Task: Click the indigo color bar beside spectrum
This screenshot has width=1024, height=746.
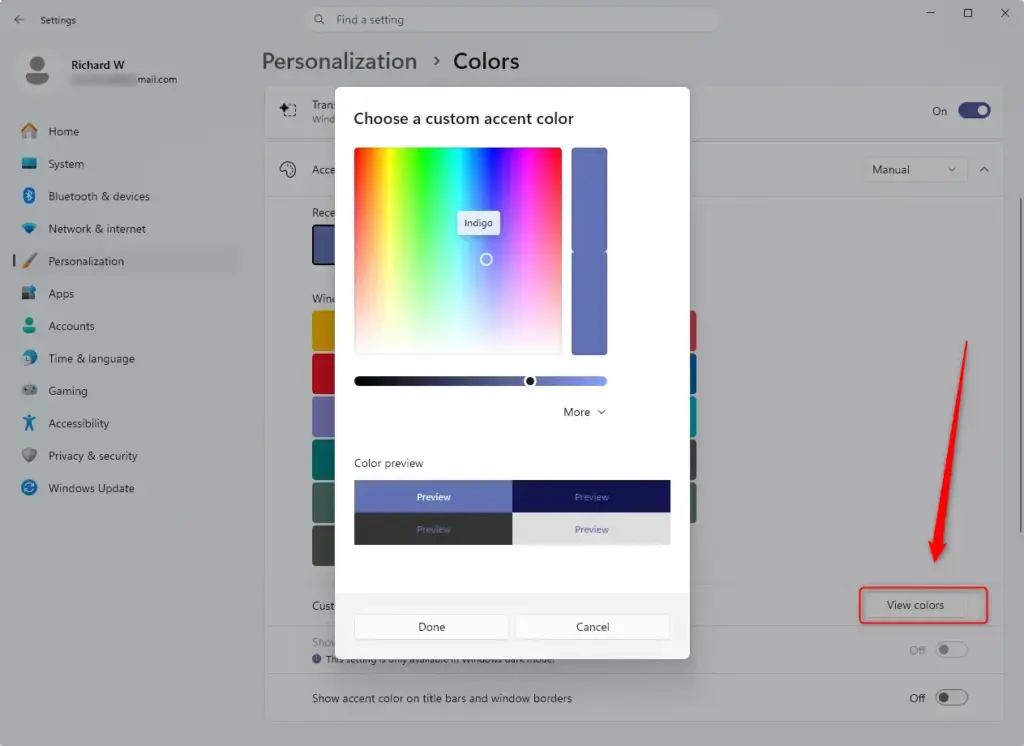Action: tap(589, 251)
